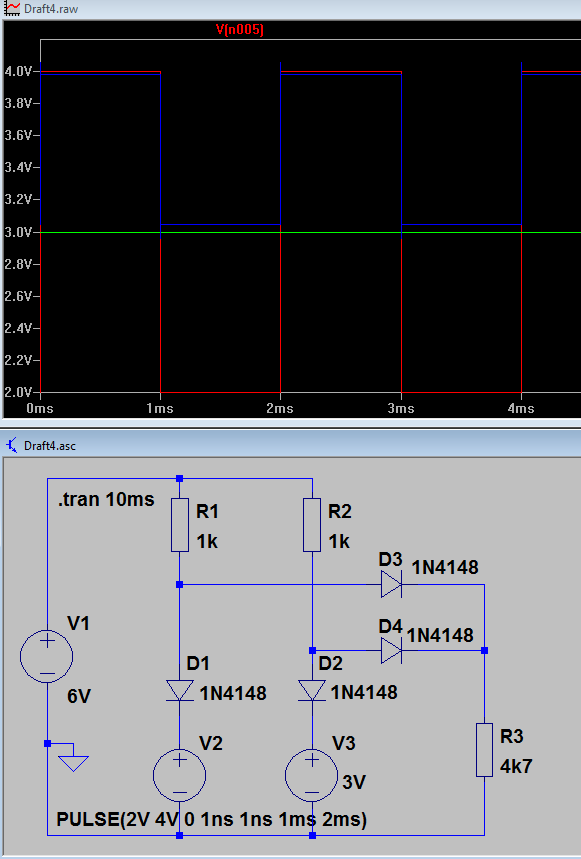Select diode D2 symbol
Image resolution: width=581 pixels, height=859 pixels.
312,690
